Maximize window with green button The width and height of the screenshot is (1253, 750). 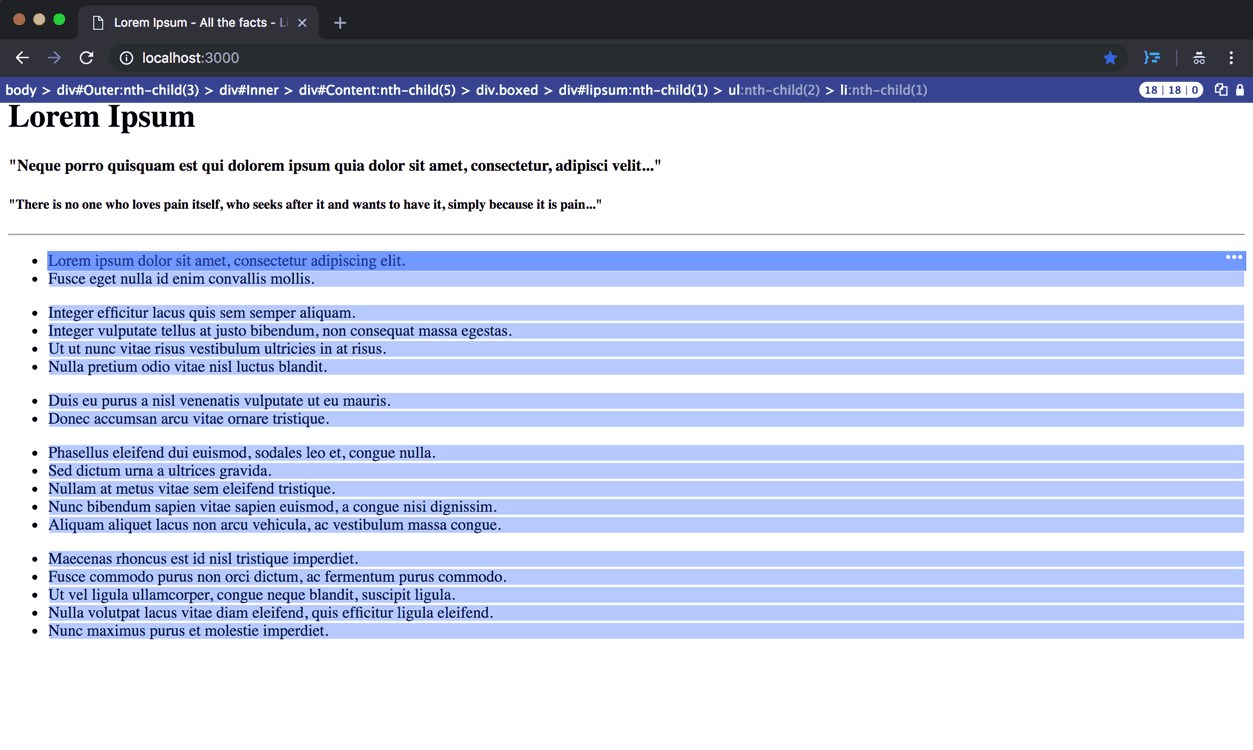pyautogui.click(x=59, y=19)
